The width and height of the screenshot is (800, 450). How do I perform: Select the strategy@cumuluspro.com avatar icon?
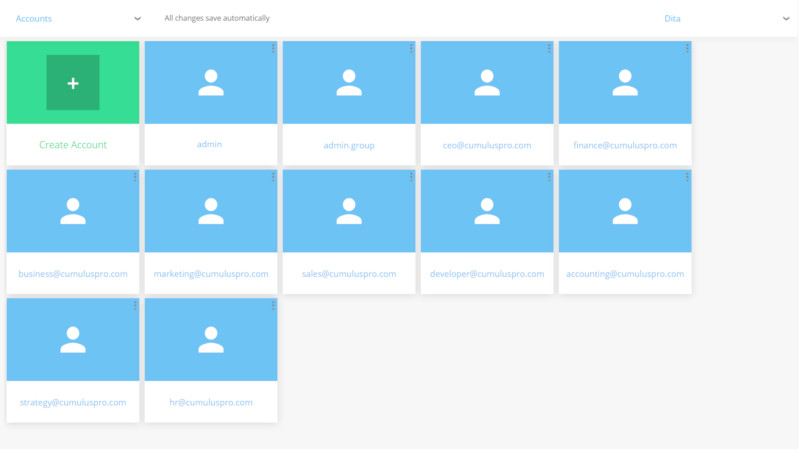coord(73,340)
